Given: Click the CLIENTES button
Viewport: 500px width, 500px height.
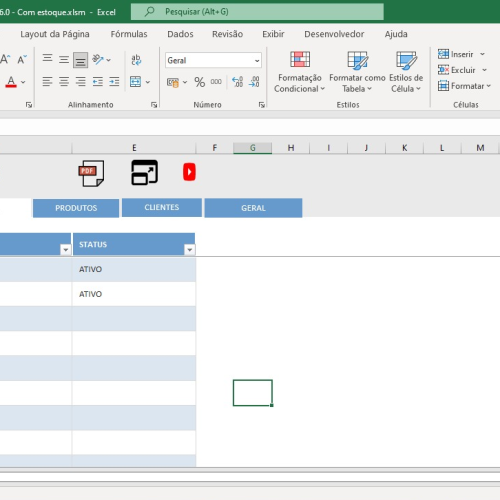Looking at the screenshot, I should coord(162,207).
